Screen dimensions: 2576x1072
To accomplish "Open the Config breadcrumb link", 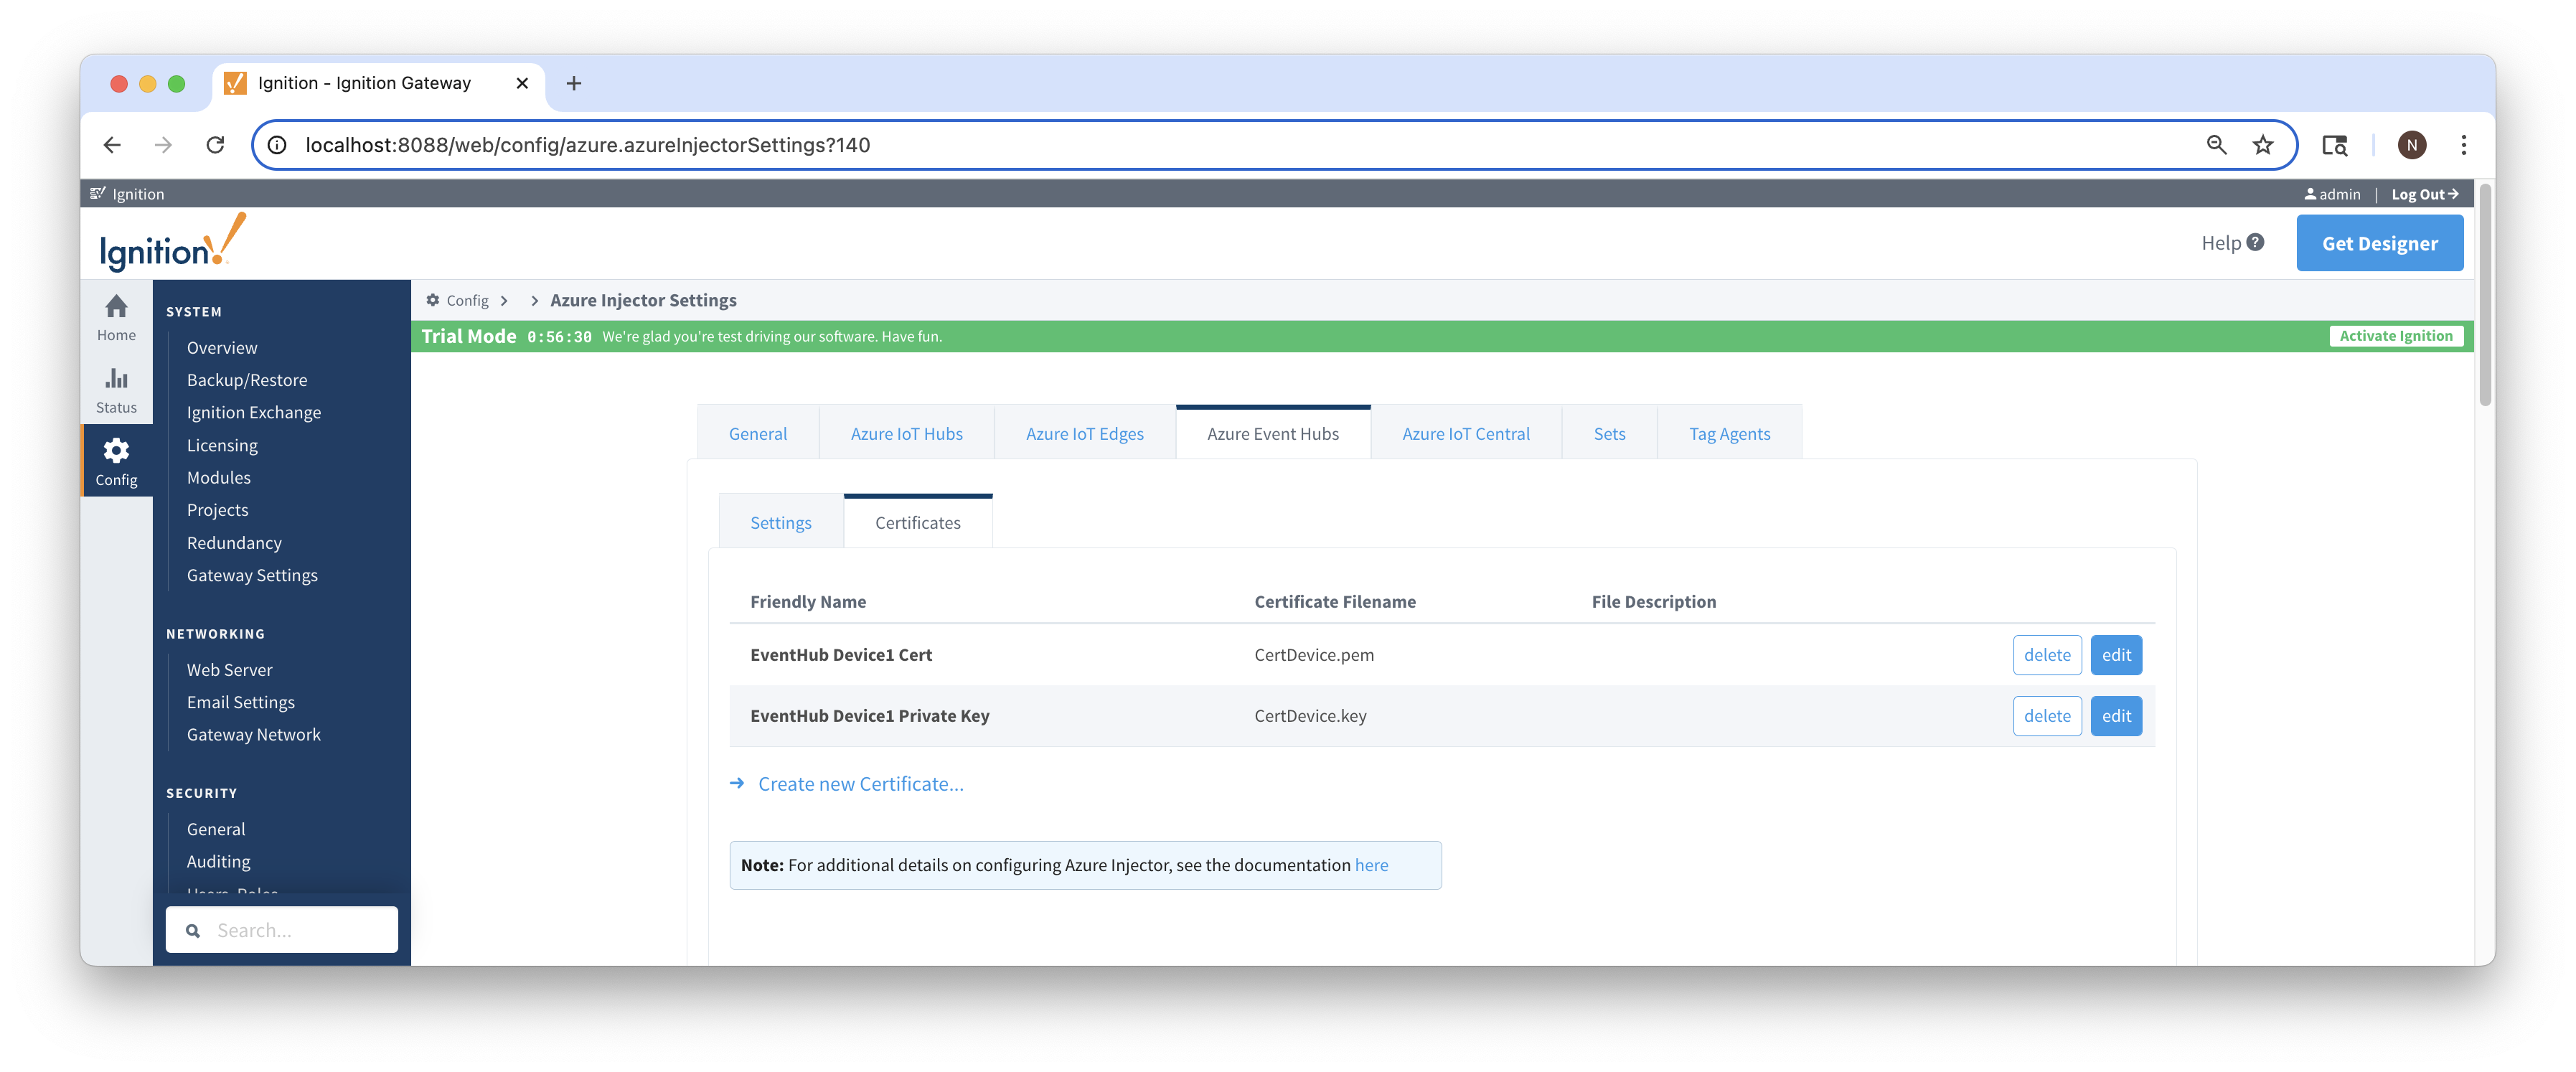I will (467, 300).
